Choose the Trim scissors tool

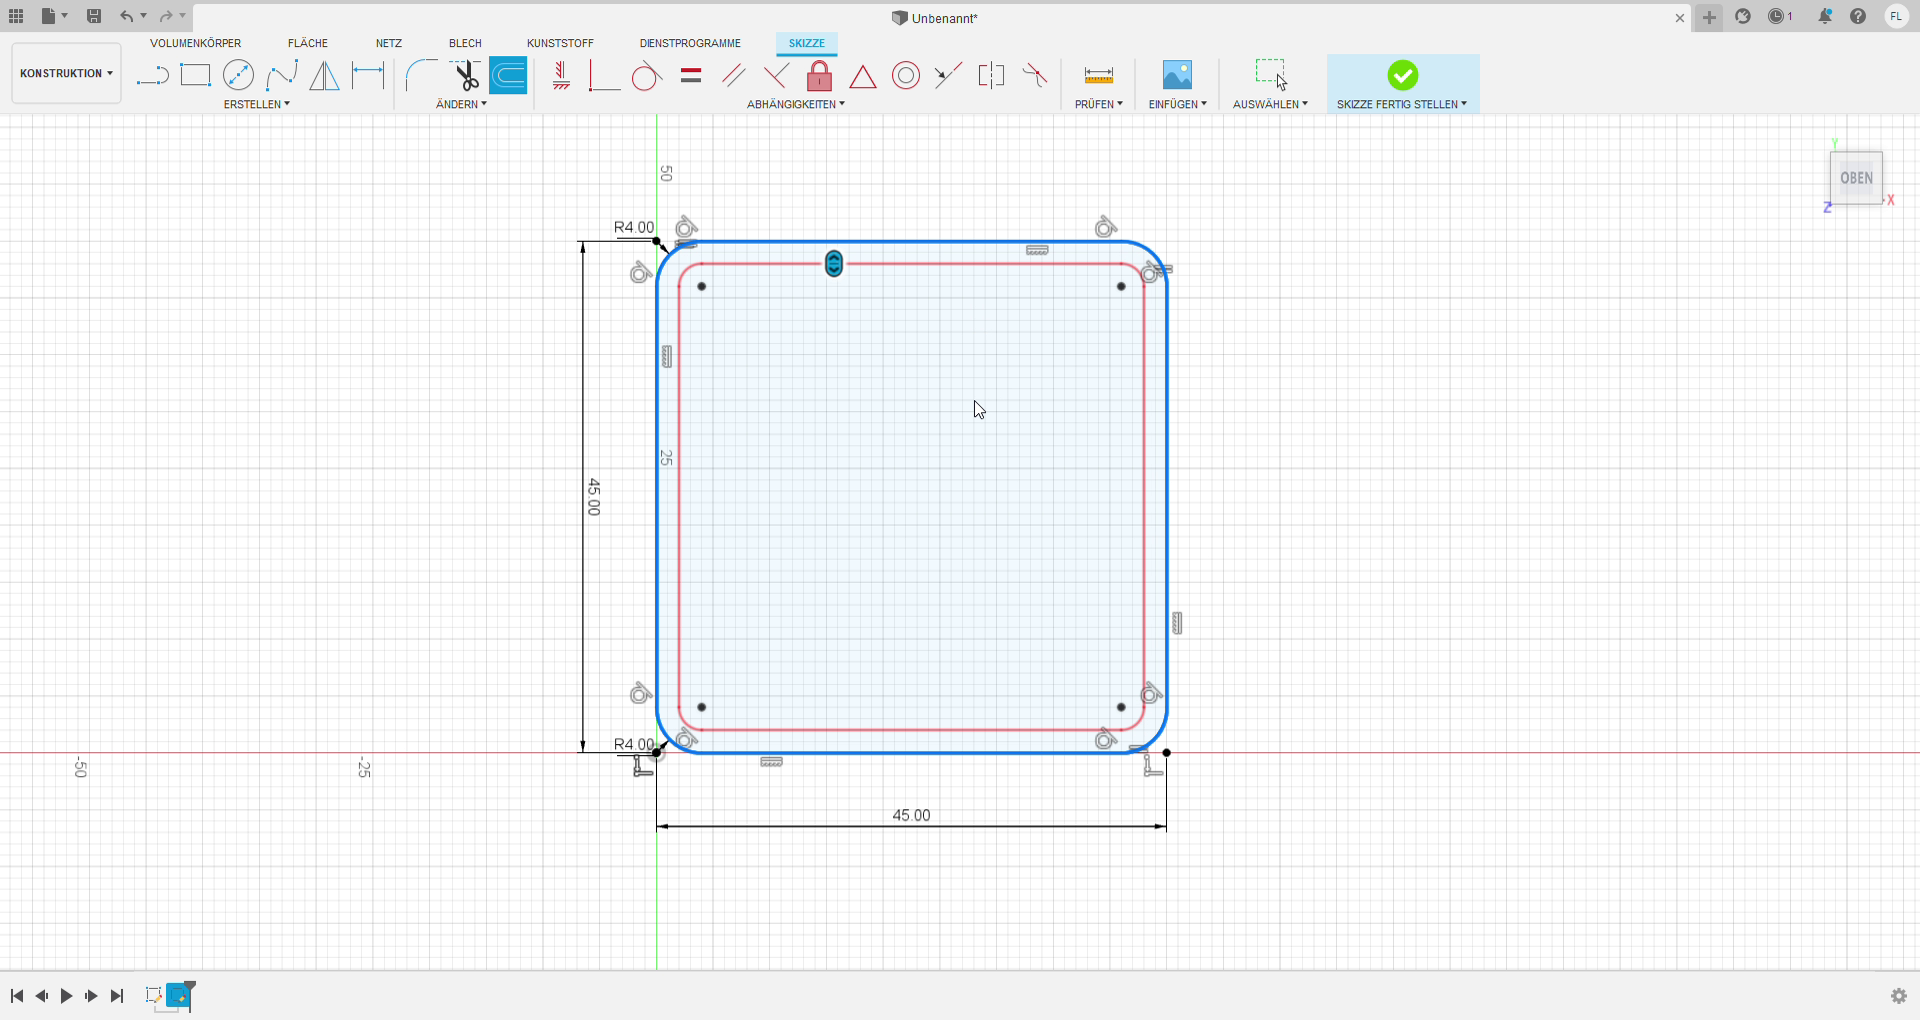tap(465, 76)
